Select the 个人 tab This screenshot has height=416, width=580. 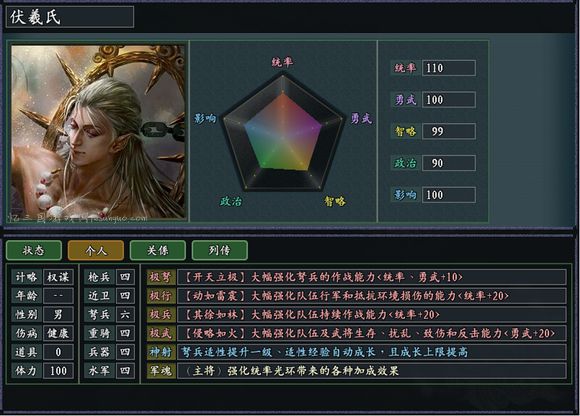[96, 250]
